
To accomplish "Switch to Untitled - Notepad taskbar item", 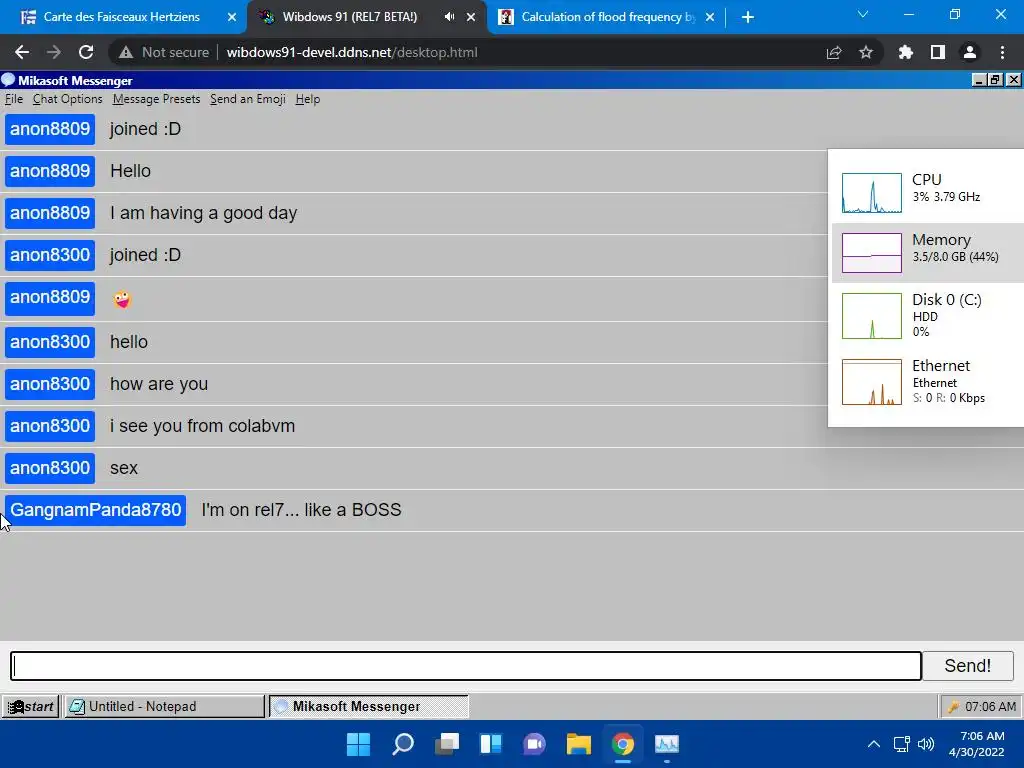I will coord(163,706).
